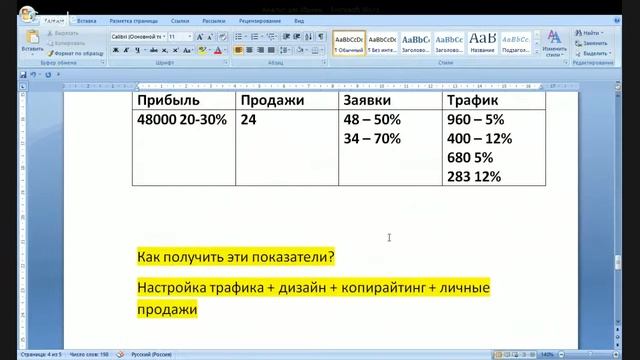Justify the text

pyautogui.click(x=271, y=50)
